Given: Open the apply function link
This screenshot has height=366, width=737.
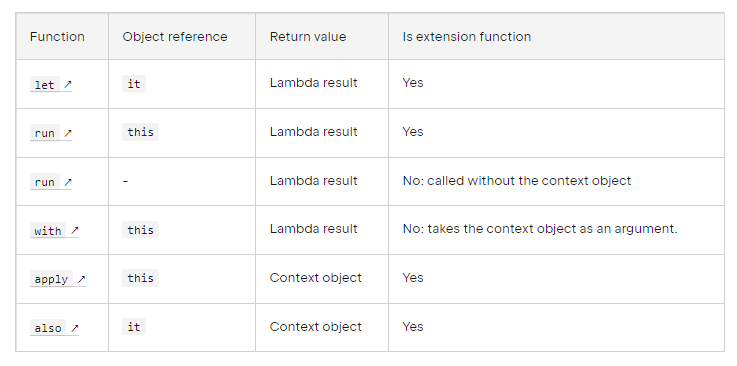Looking at the screenshot, I should (51, 279).
